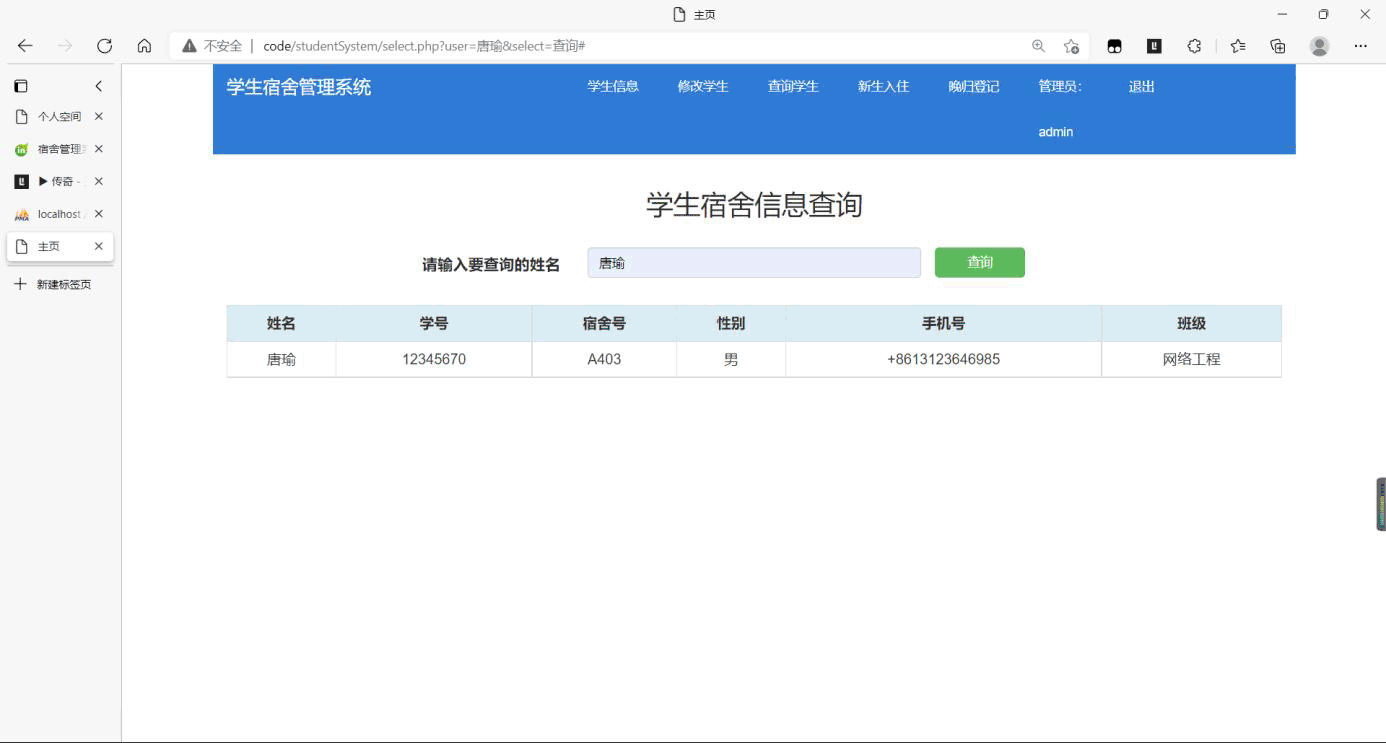Restore down the browser window
This screenshot has width=1386, height=743.
(x=1323, y=14)
